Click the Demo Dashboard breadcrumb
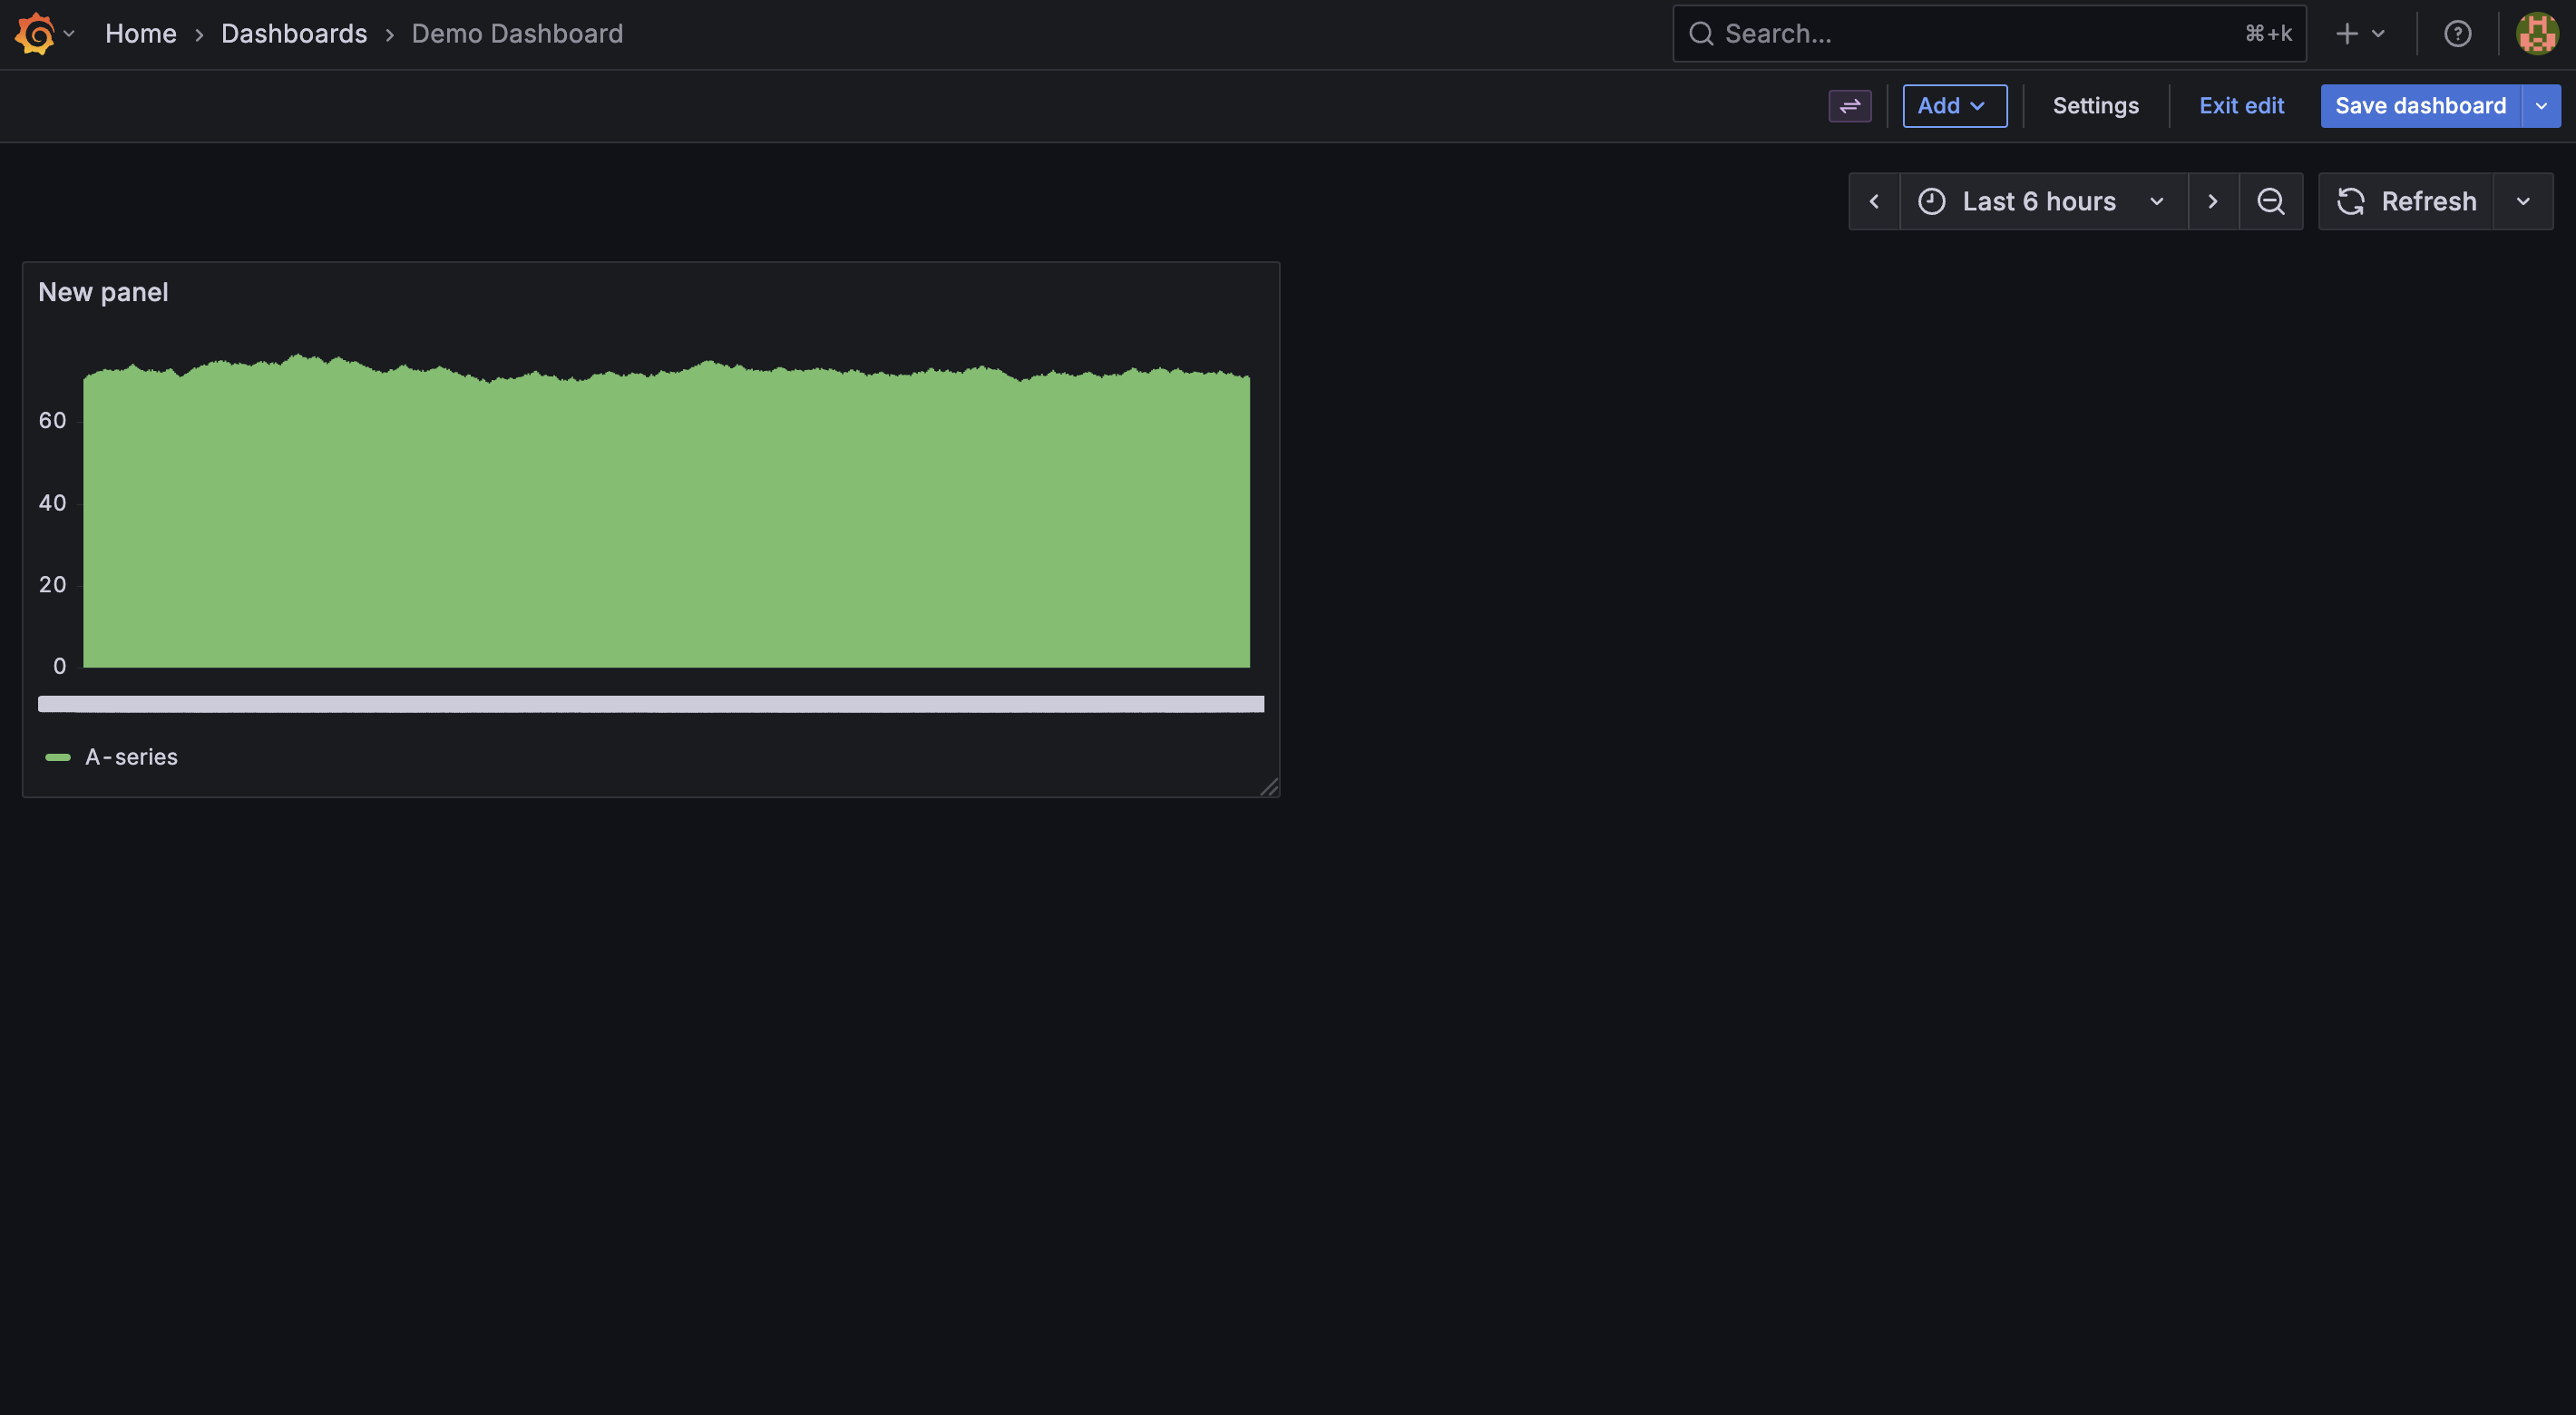Screen dimensions: 2576x1415 click(517, 34)
